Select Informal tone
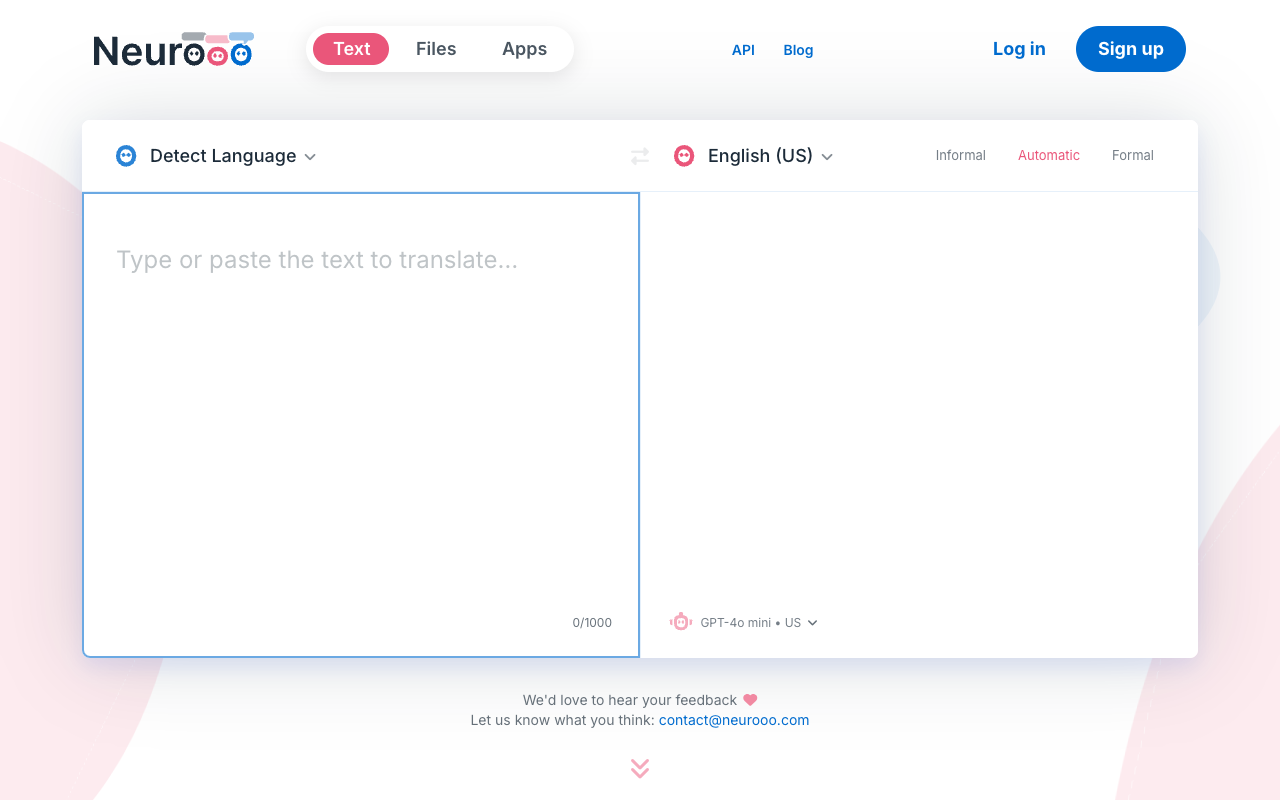The image size is (1280, 800). [961, 155]
